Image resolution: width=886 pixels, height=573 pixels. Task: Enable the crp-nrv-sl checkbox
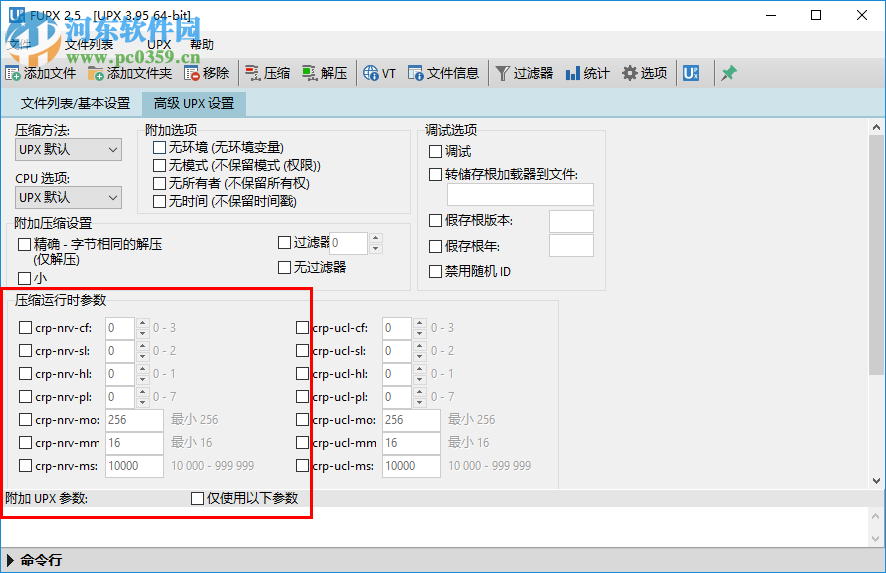pos(25,351)
